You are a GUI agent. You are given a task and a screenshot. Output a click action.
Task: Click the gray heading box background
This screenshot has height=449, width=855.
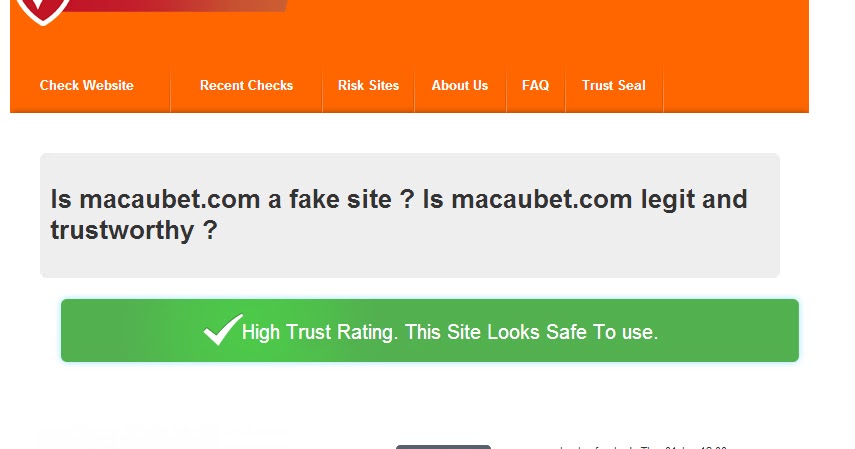point(410,256)
